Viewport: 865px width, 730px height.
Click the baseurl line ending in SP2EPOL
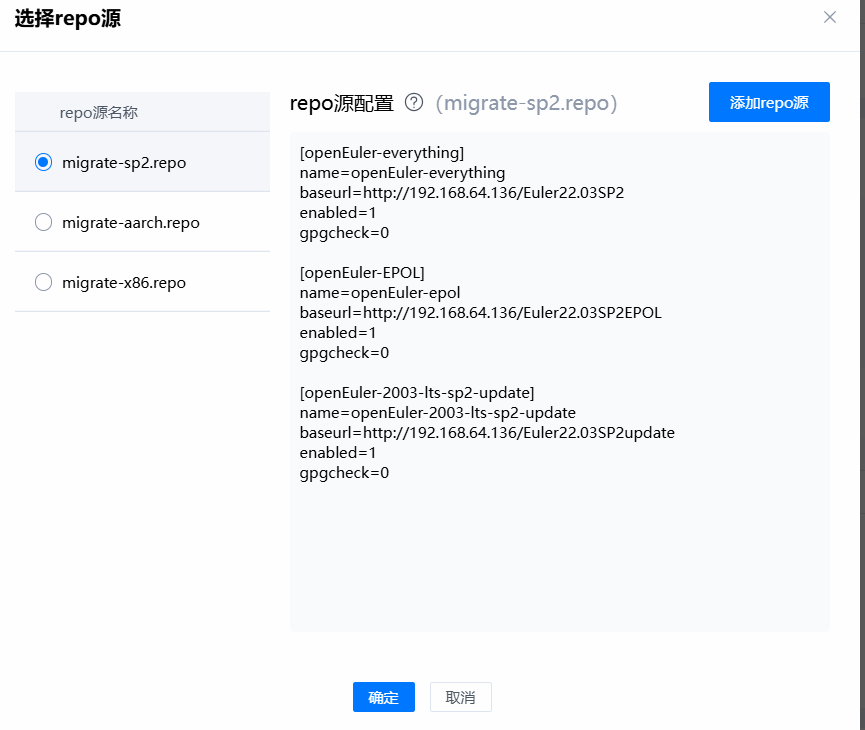click(480, 313)
